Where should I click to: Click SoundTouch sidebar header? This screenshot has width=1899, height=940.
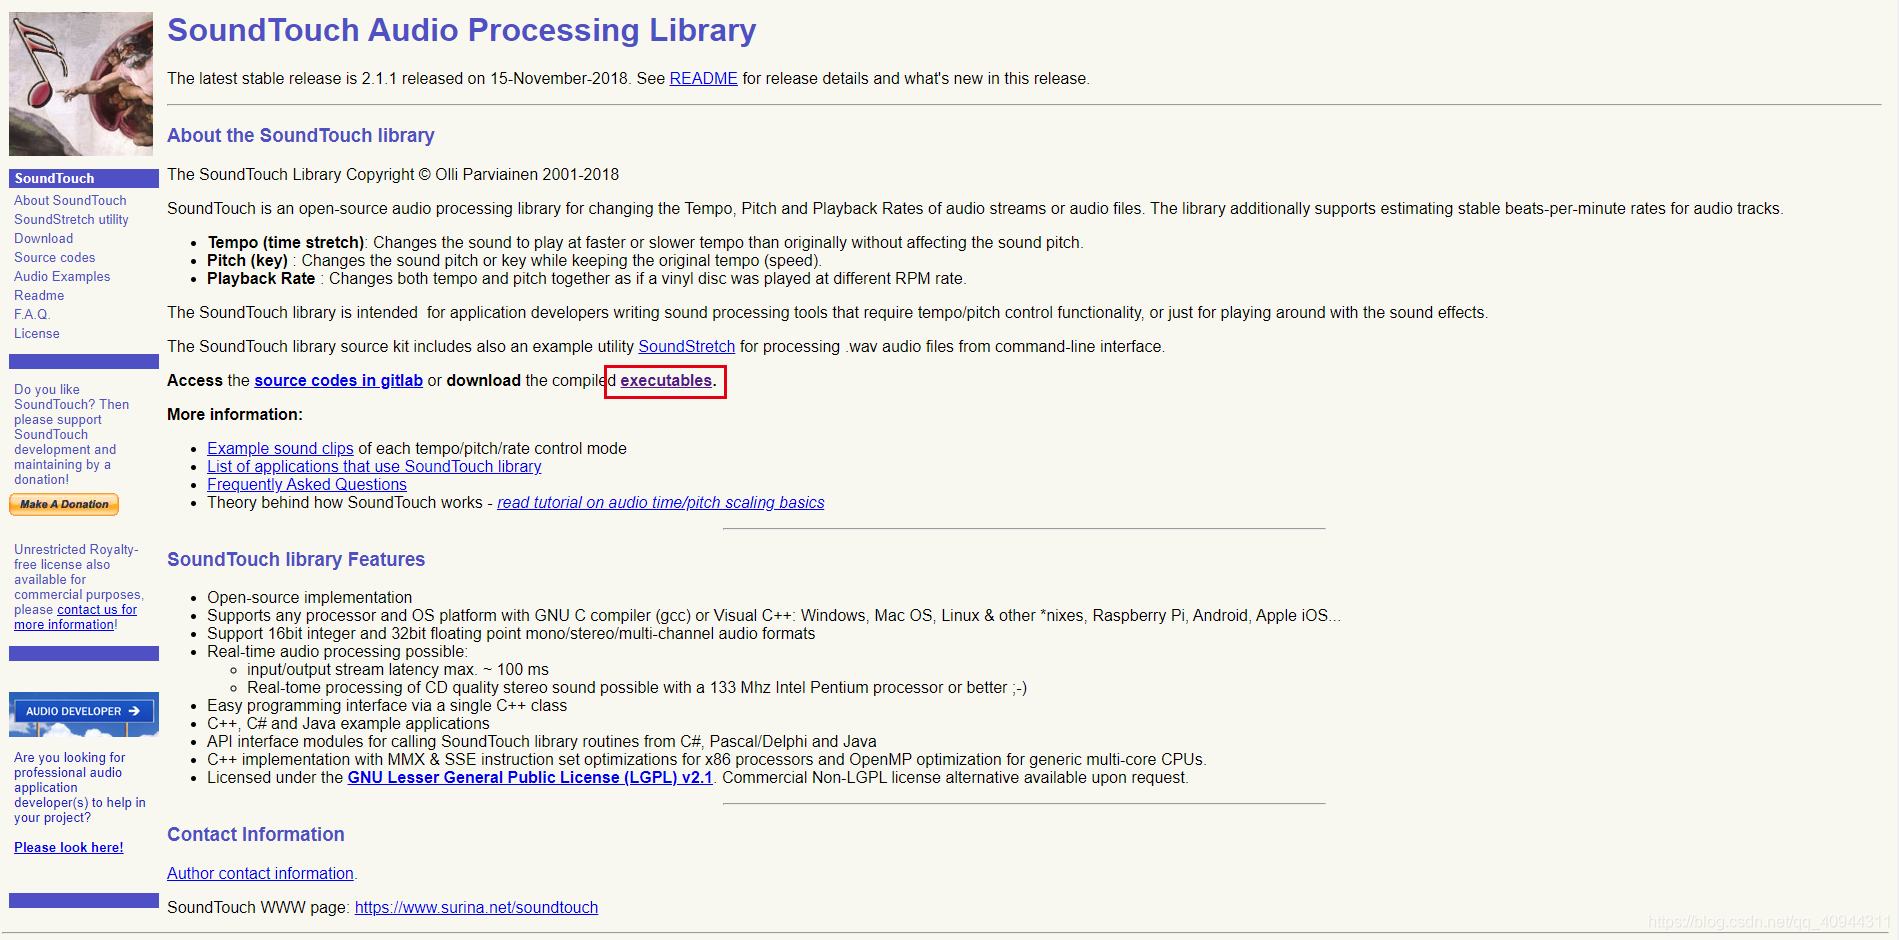tap(84, 178)
